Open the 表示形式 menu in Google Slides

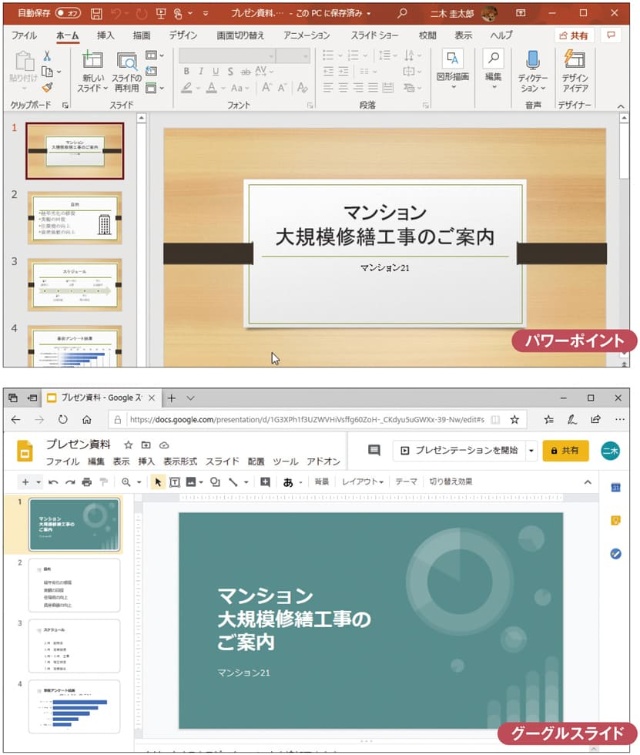(180, 462)
